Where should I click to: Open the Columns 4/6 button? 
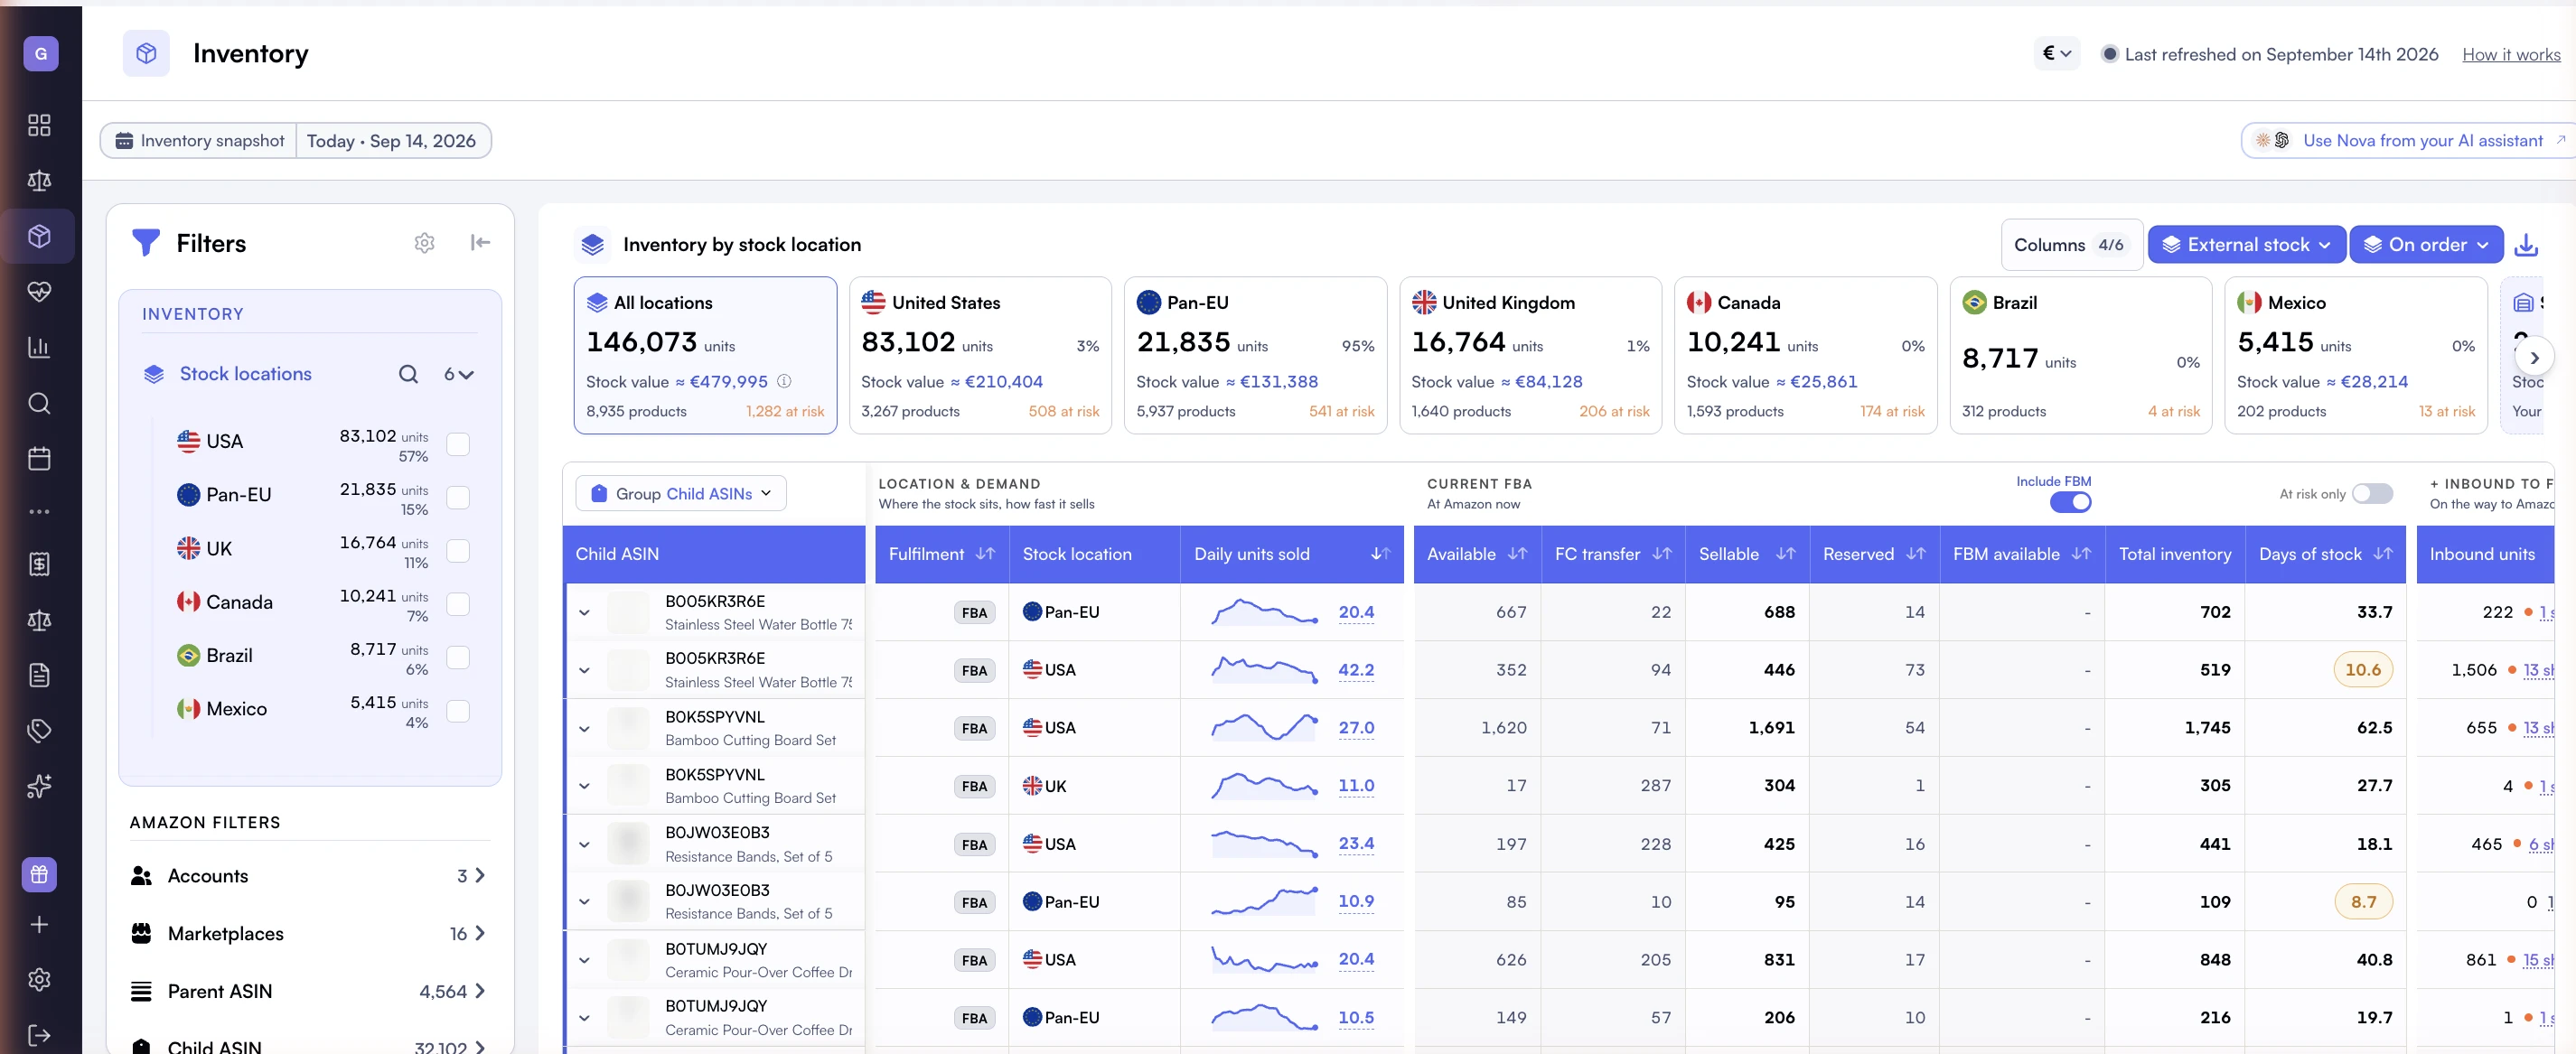[x=2071, y=245]
